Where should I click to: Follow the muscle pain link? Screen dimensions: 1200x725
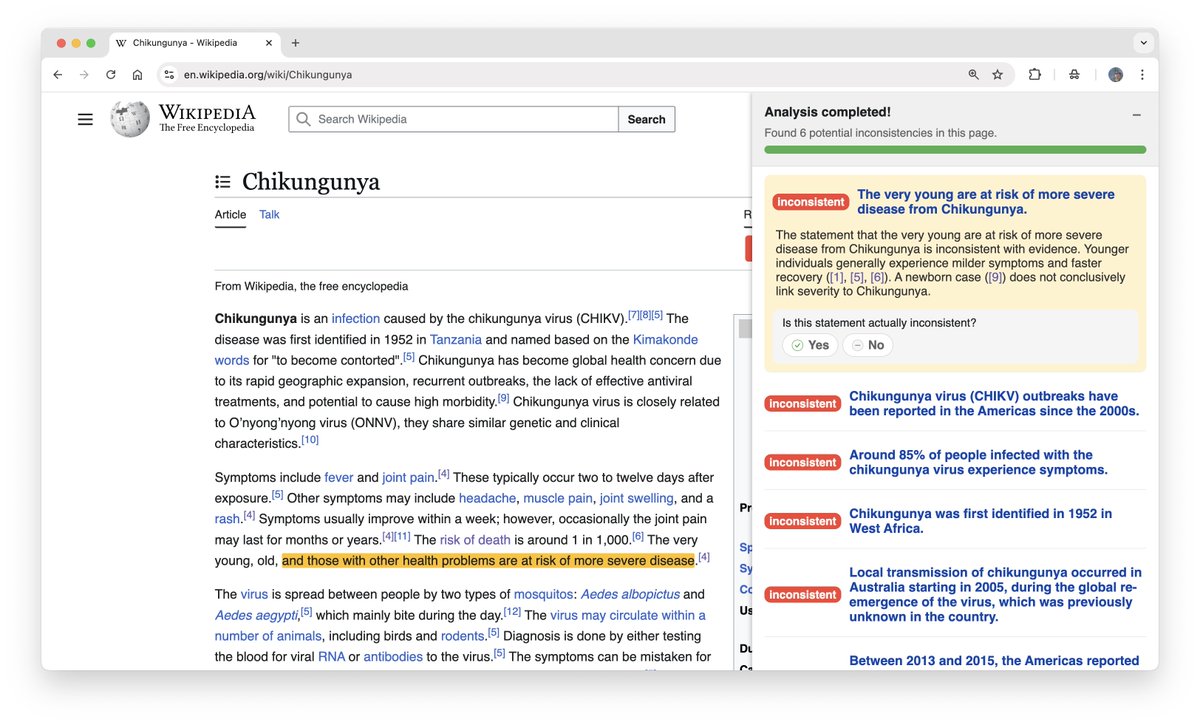558,498
